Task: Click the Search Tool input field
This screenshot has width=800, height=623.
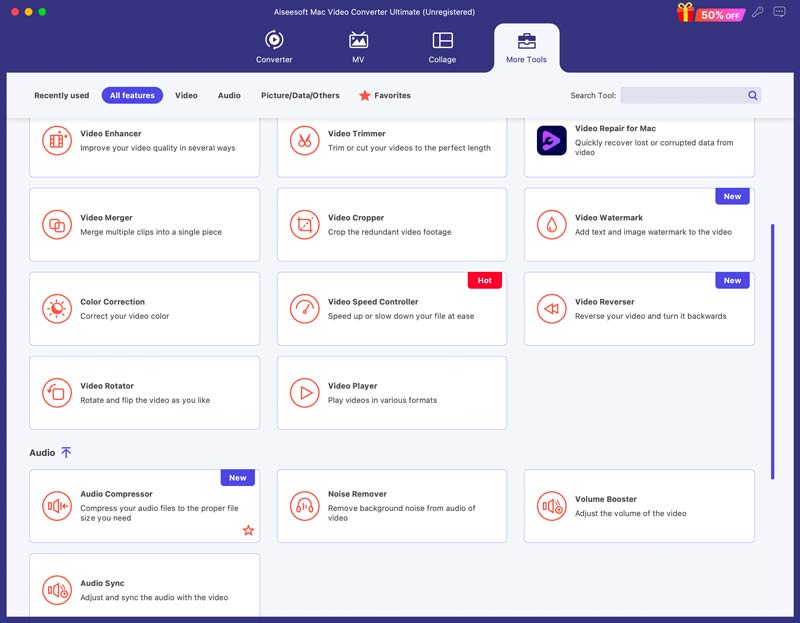Action: point(683,96)
